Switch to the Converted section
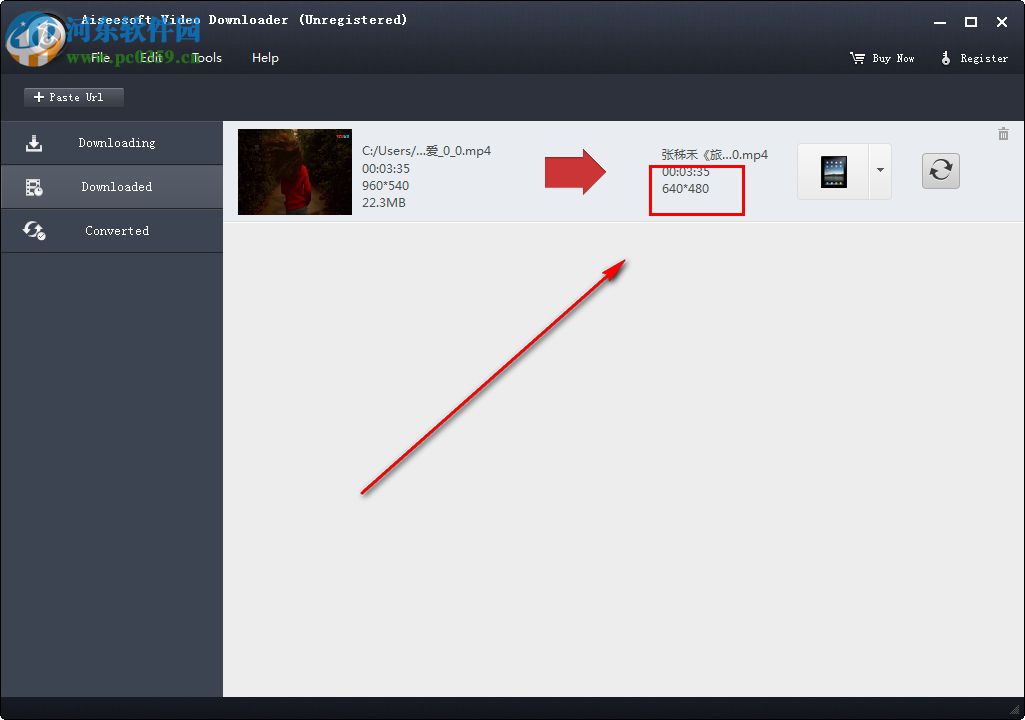 116,230
